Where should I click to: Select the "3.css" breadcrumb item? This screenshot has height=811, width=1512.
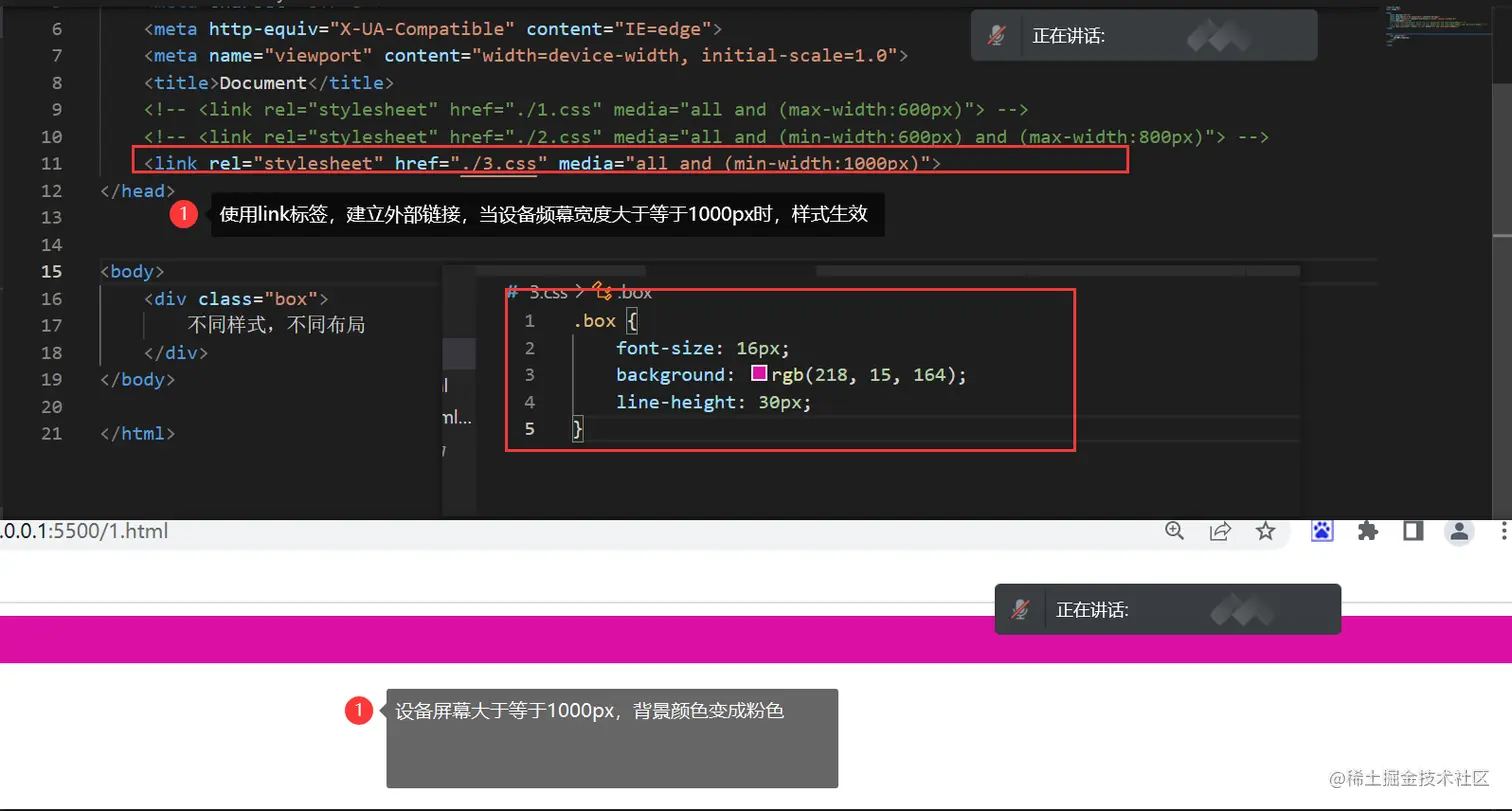[548, 292]
